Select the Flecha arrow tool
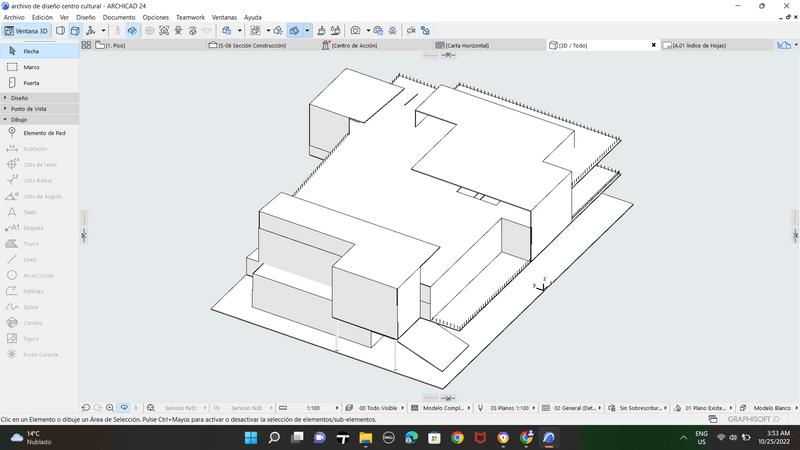The width and height of the screenshot is (800, 450). pyautogui.click(x=30, y=51)
